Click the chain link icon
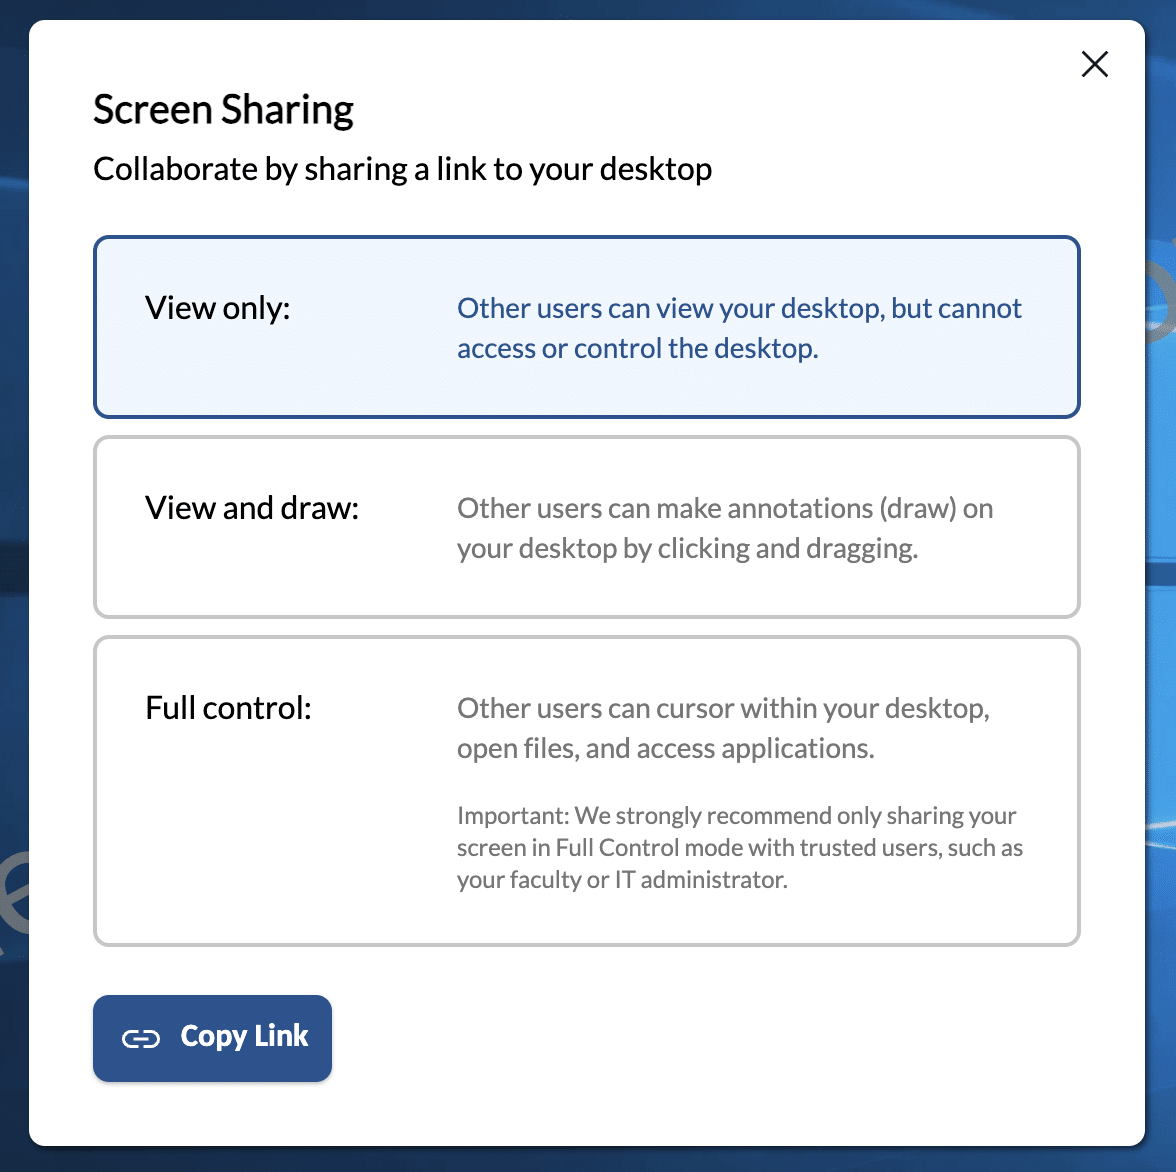1176x1172 pixels. (140, 1039)
